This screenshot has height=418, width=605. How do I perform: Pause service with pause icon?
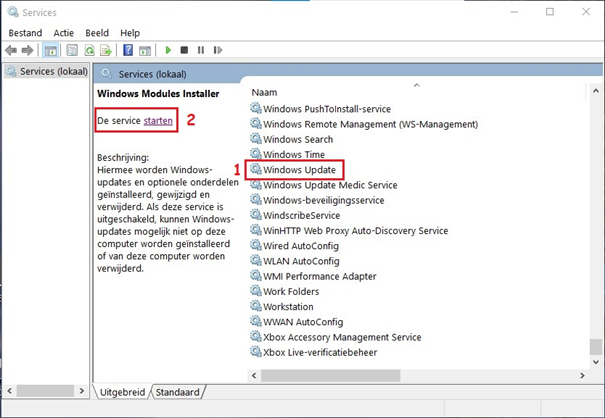[201, 50]
